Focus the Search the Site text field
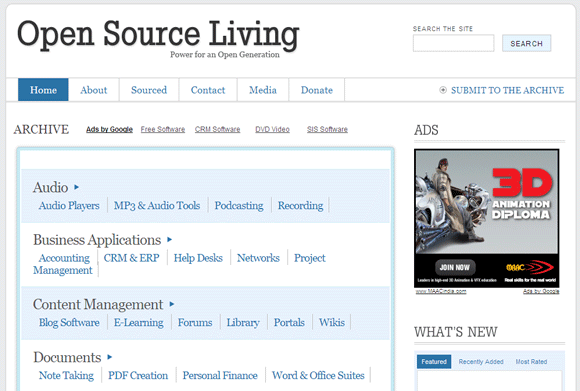This screenshot has width=580, height=391. (453, 43)
